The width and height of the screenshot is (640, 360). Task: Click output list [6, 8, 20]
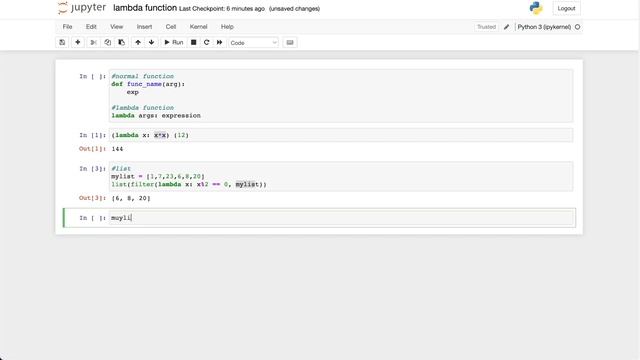click(x=131, y=198)
